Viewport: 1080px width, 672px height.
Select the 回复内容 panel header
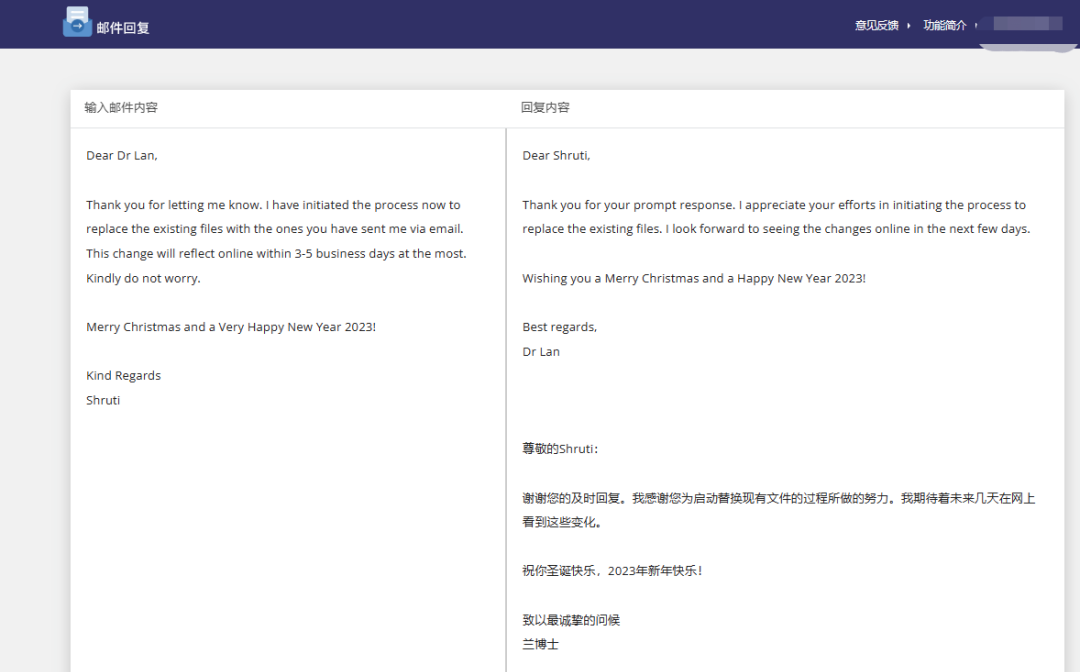point(545,107)
